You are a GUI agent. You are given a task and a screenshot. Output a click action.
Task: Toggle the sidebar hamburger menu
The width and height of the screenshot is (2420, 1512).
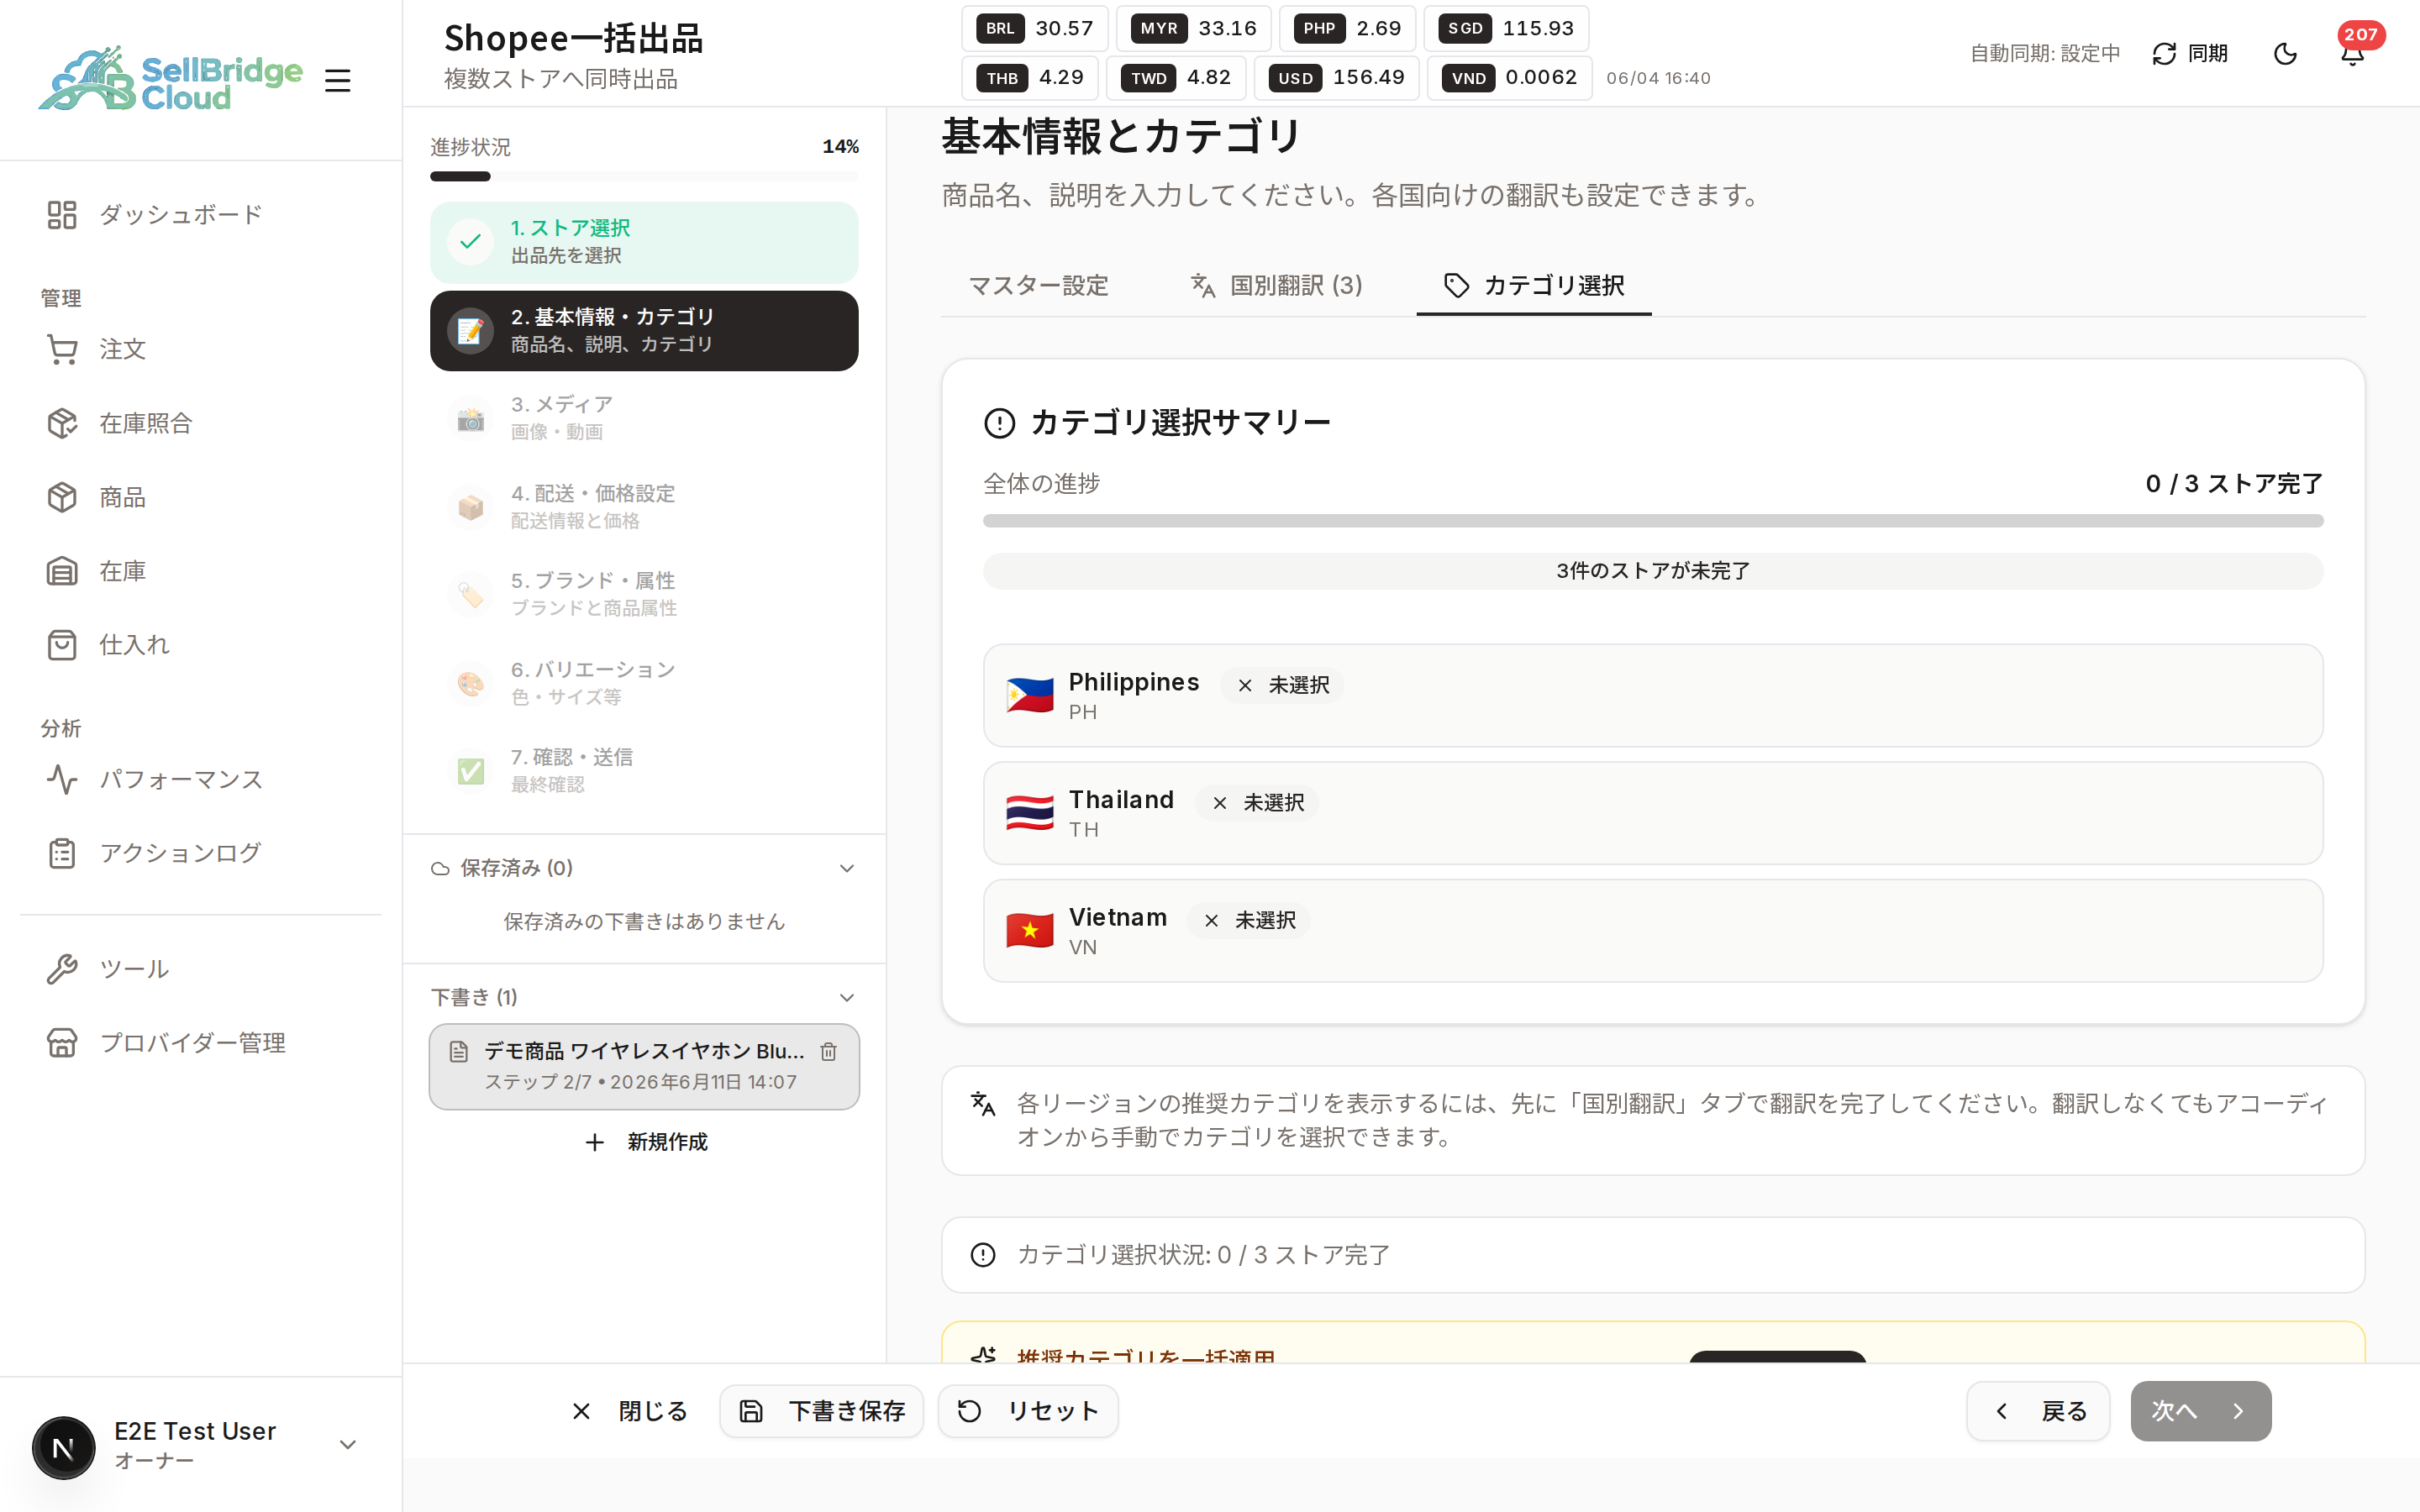(x=338, y=80)
